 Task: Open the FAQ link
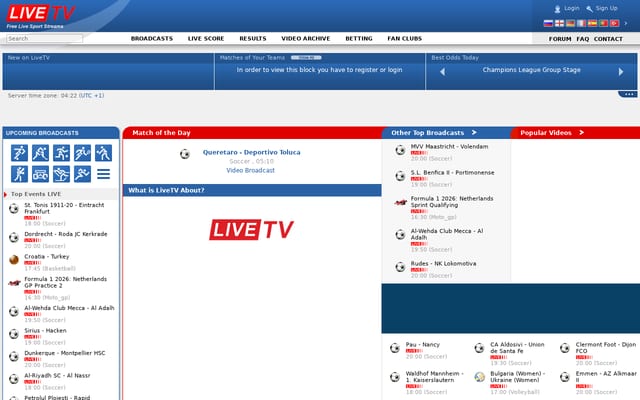point(582,39)
